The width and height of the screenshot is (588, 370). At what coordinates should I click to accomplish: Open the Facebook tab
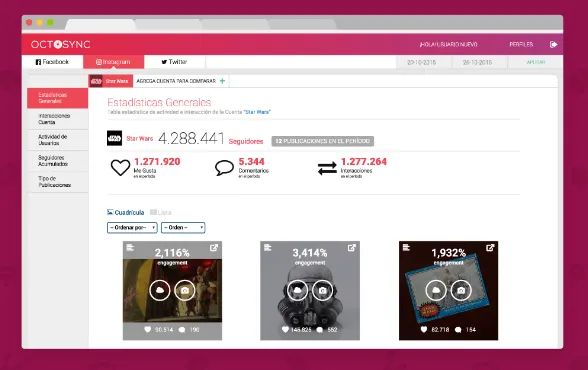(x=52, y=62)
